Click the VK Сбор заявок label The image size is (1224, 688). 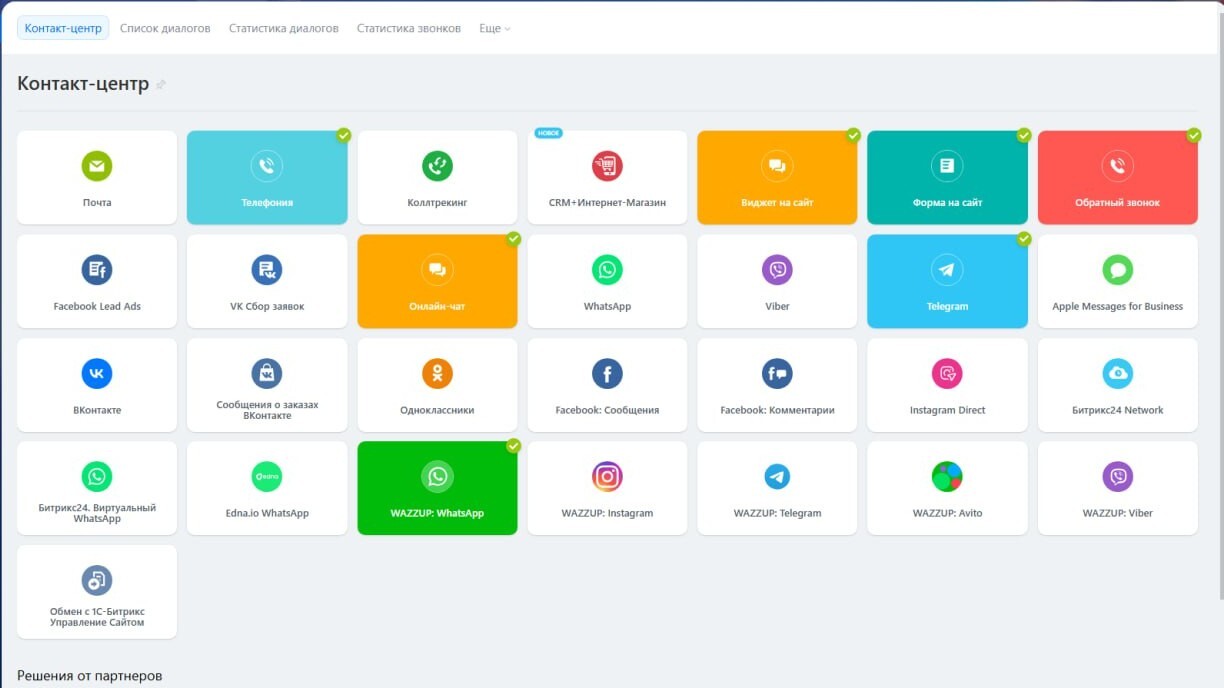coord(267,307)
